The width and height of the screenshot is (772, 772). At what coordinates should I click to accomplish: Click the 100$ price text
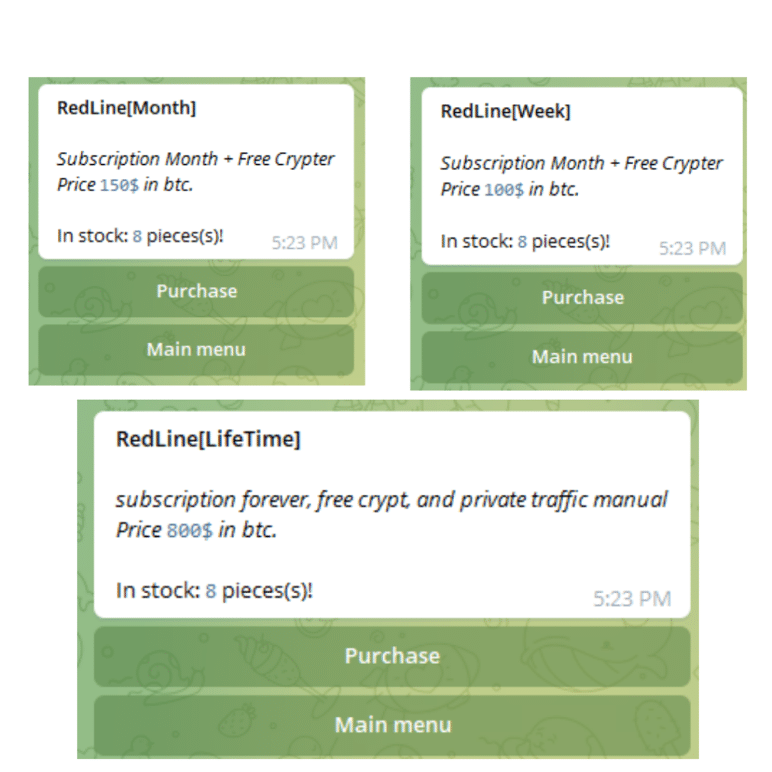tap(503, 189)
